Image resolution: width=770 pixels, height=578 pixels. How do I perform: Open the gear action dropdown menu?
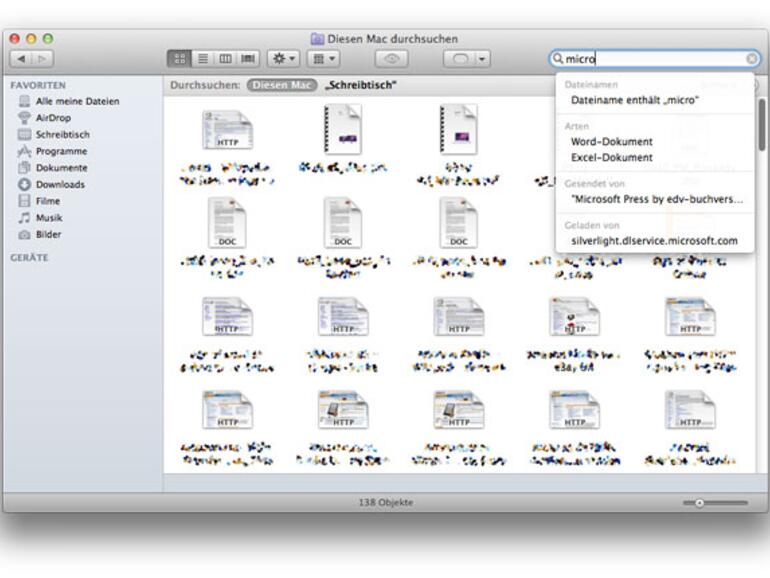(x=283, y=59)
